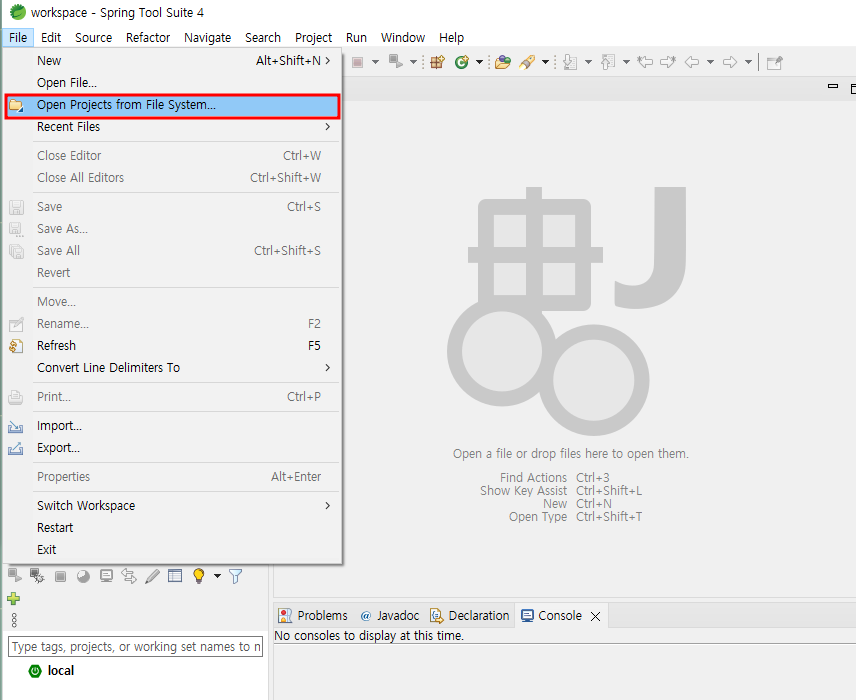The height and width of the screenshot is (700, 856).
Task: Click Restart in File menu
Action: [x=172, y=527]
